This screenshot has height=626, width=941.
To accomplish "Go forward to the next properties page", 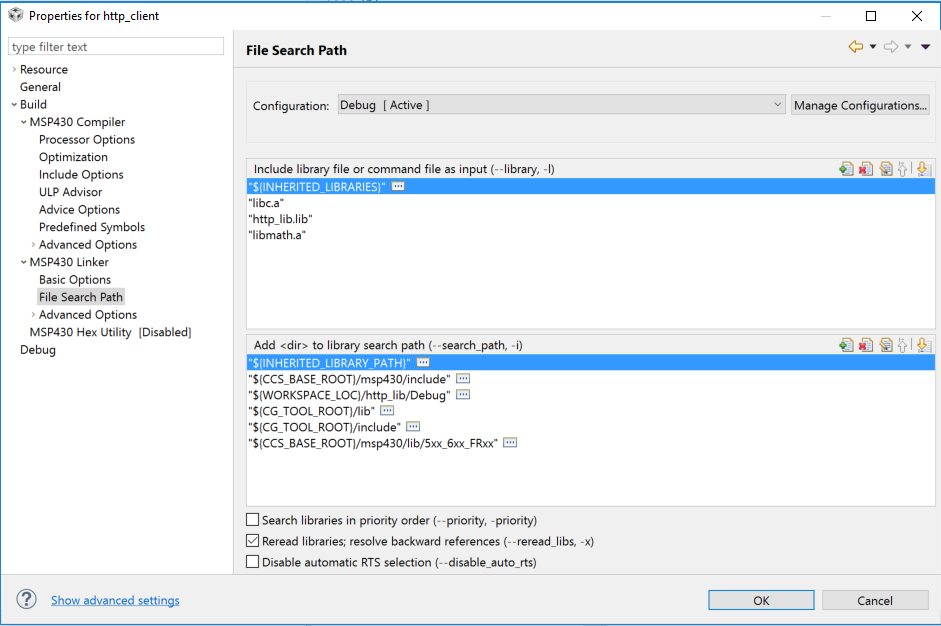I will (891, 46).
